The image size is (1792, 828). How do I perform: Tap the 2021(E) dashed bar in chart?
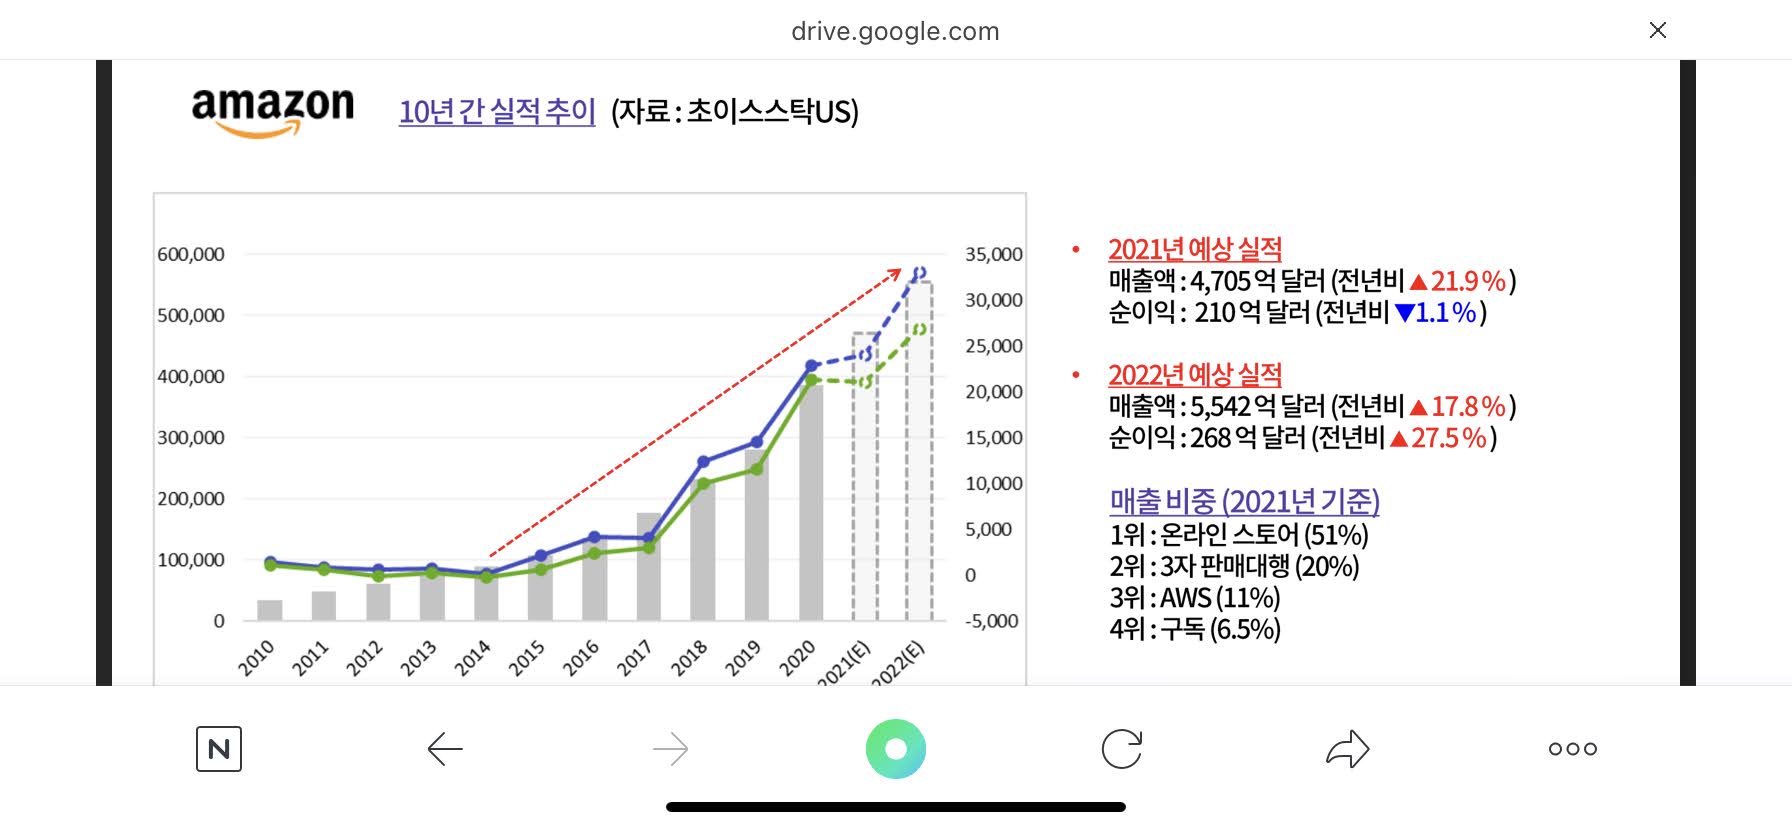865,476
